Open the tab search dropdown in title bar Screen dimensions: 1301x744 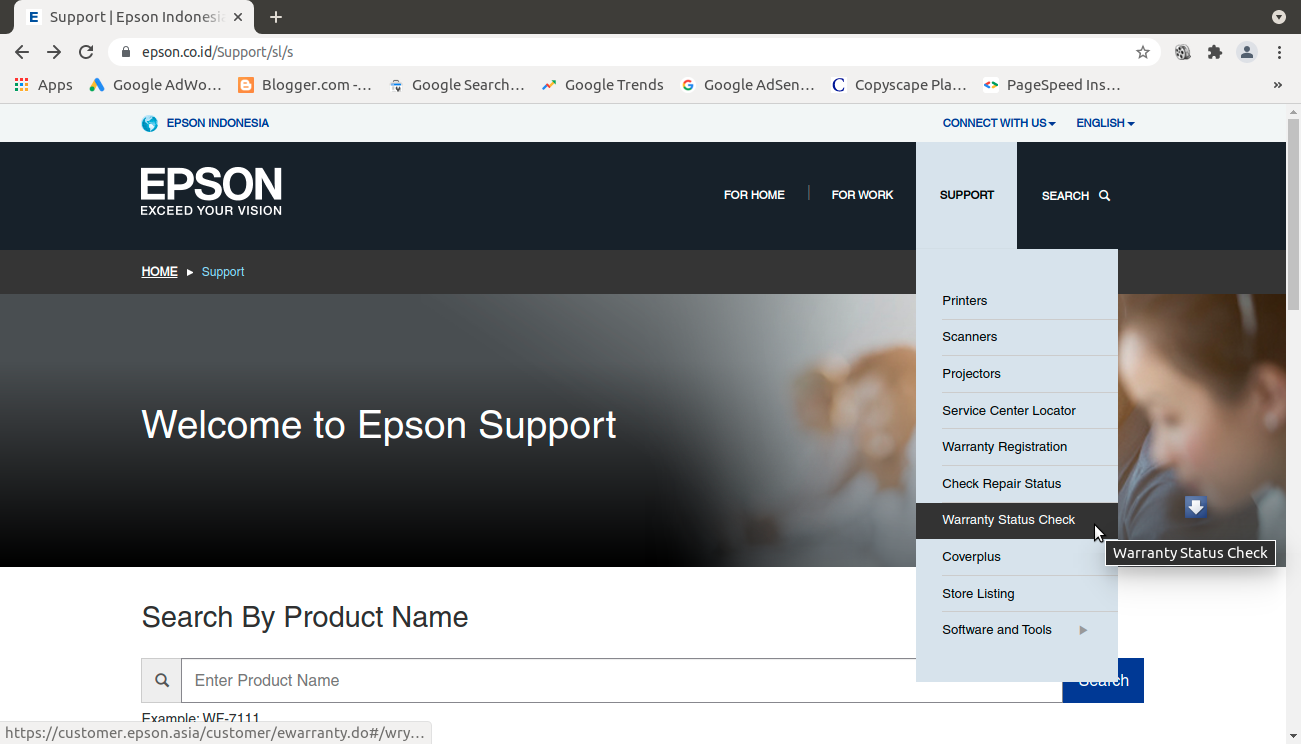1279,17
